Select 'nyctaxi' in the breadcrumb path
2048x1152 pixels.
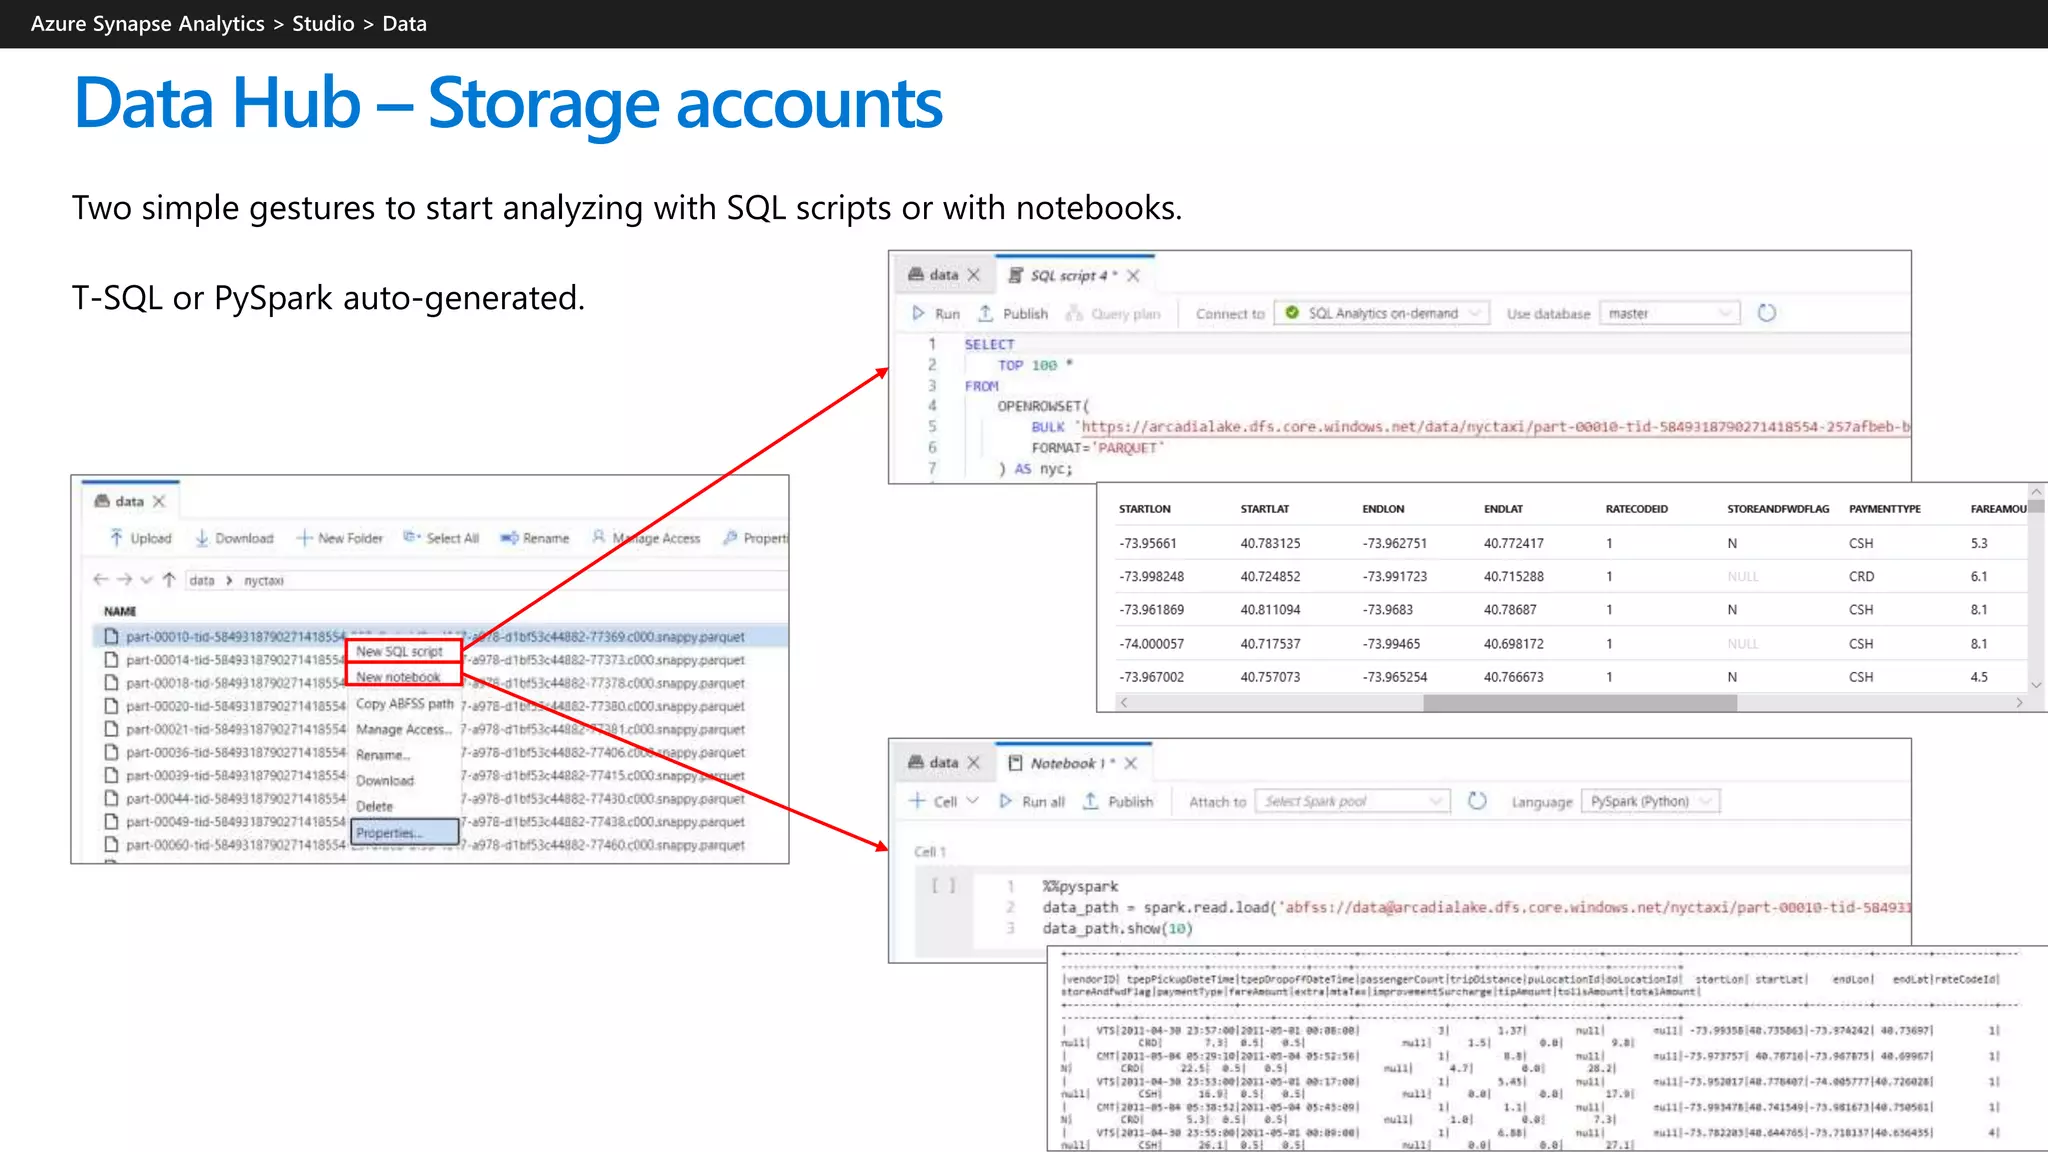coord(264,580)
